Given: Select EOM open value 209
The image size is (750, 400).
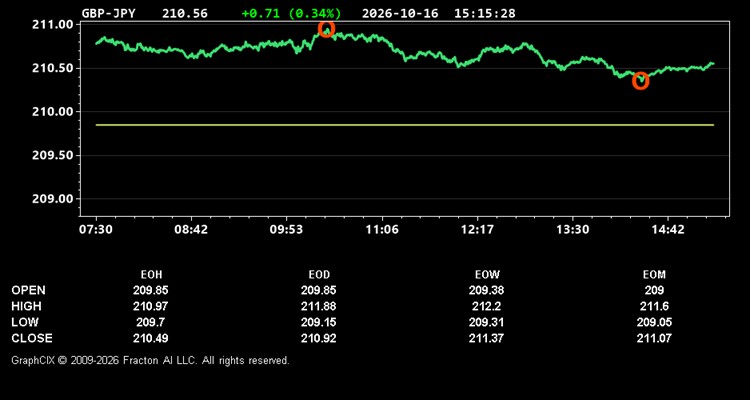Looking at the screenshot, I should (654, 290).
